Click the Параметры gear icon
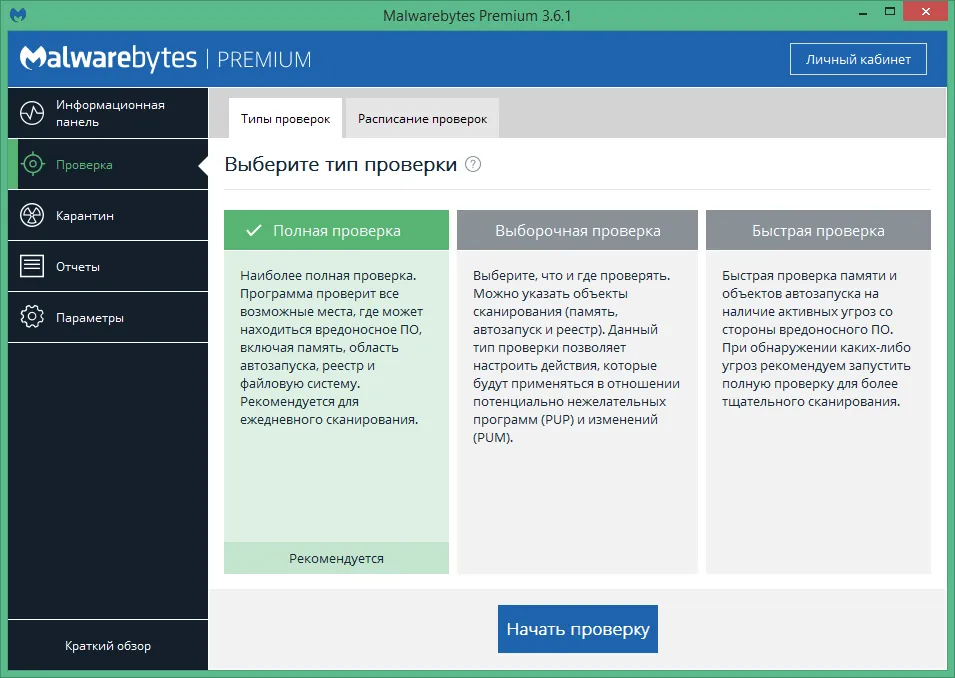 point(32,317)
